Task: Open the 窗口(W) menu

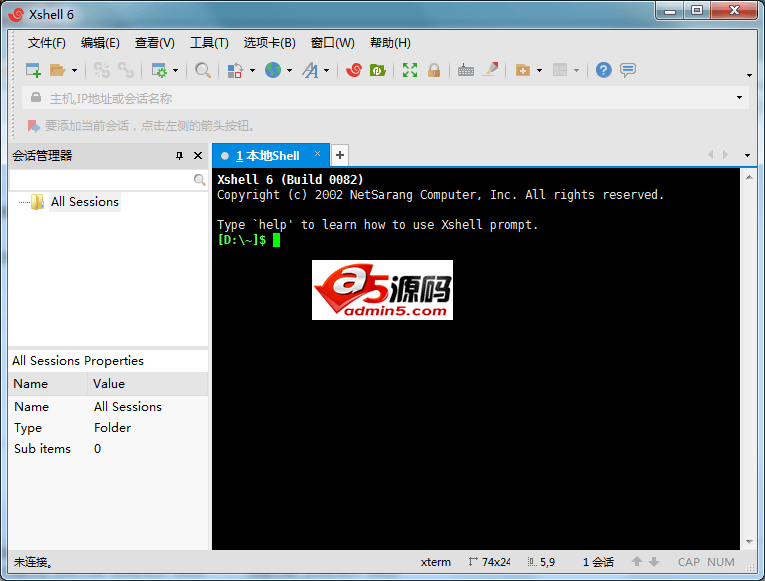Action: tap(333, 43)
